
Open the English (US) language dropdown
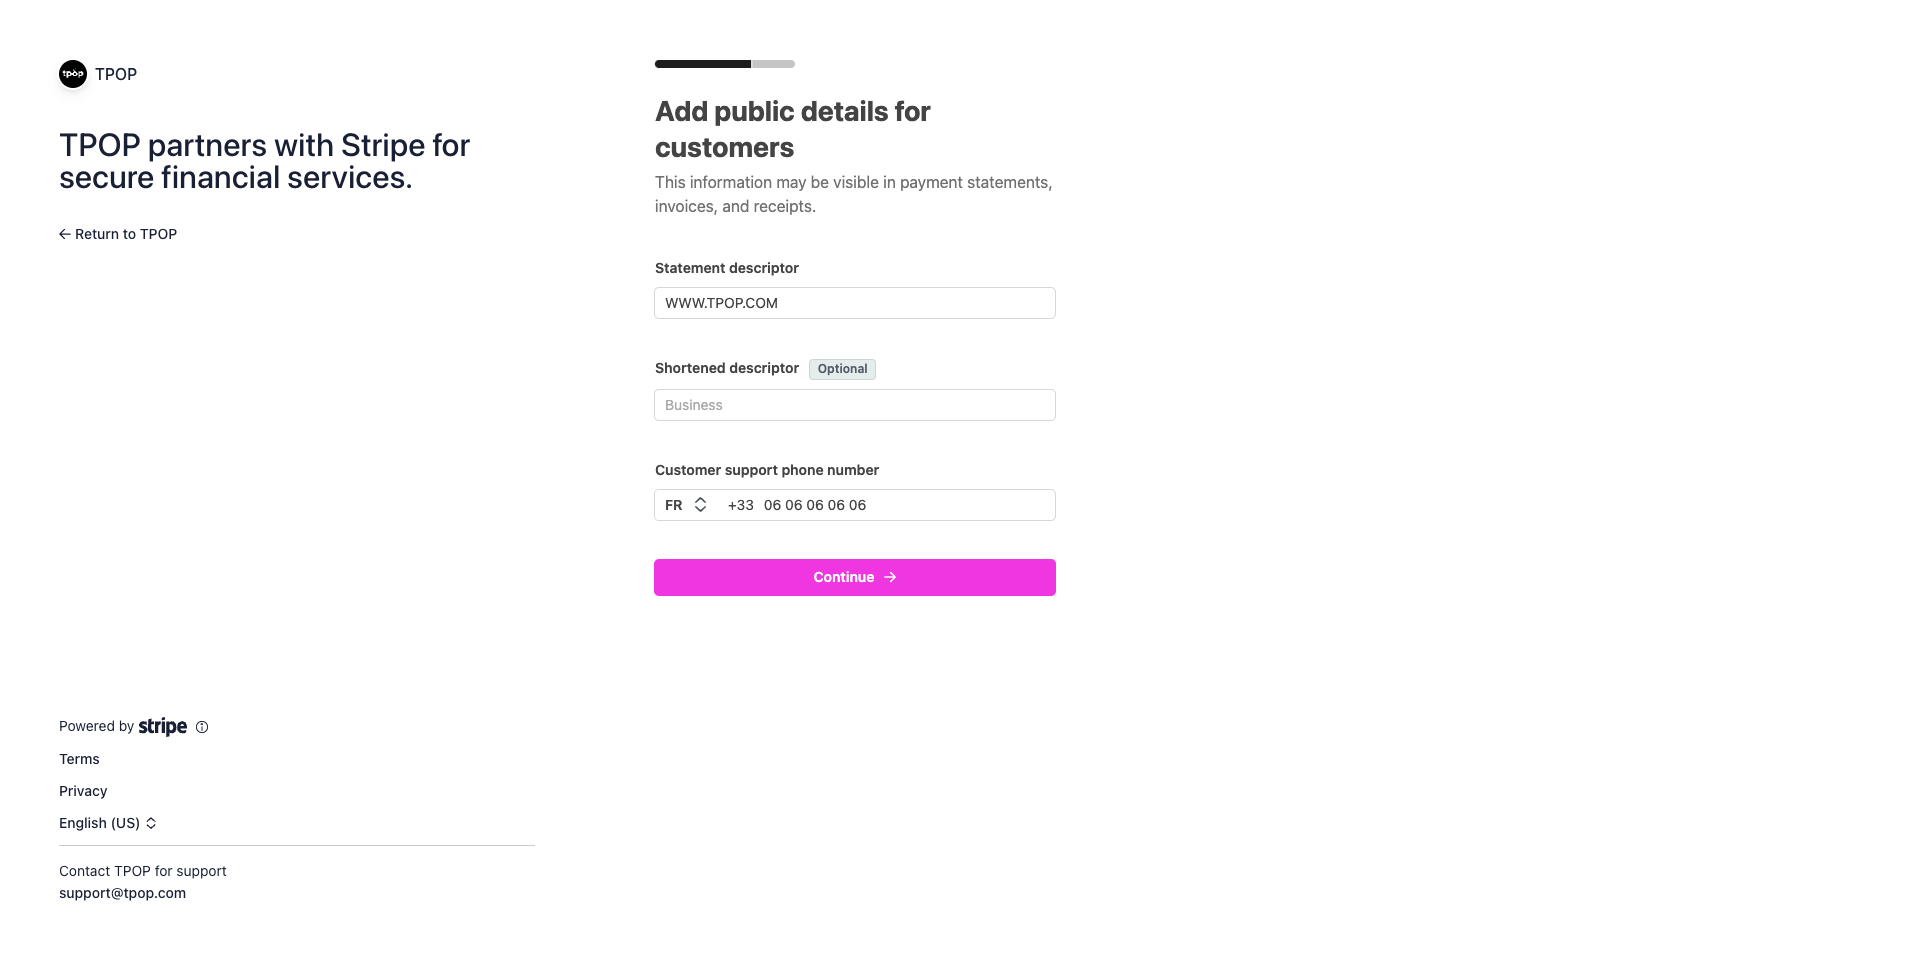pyautogui.click(x=108, y=823)
